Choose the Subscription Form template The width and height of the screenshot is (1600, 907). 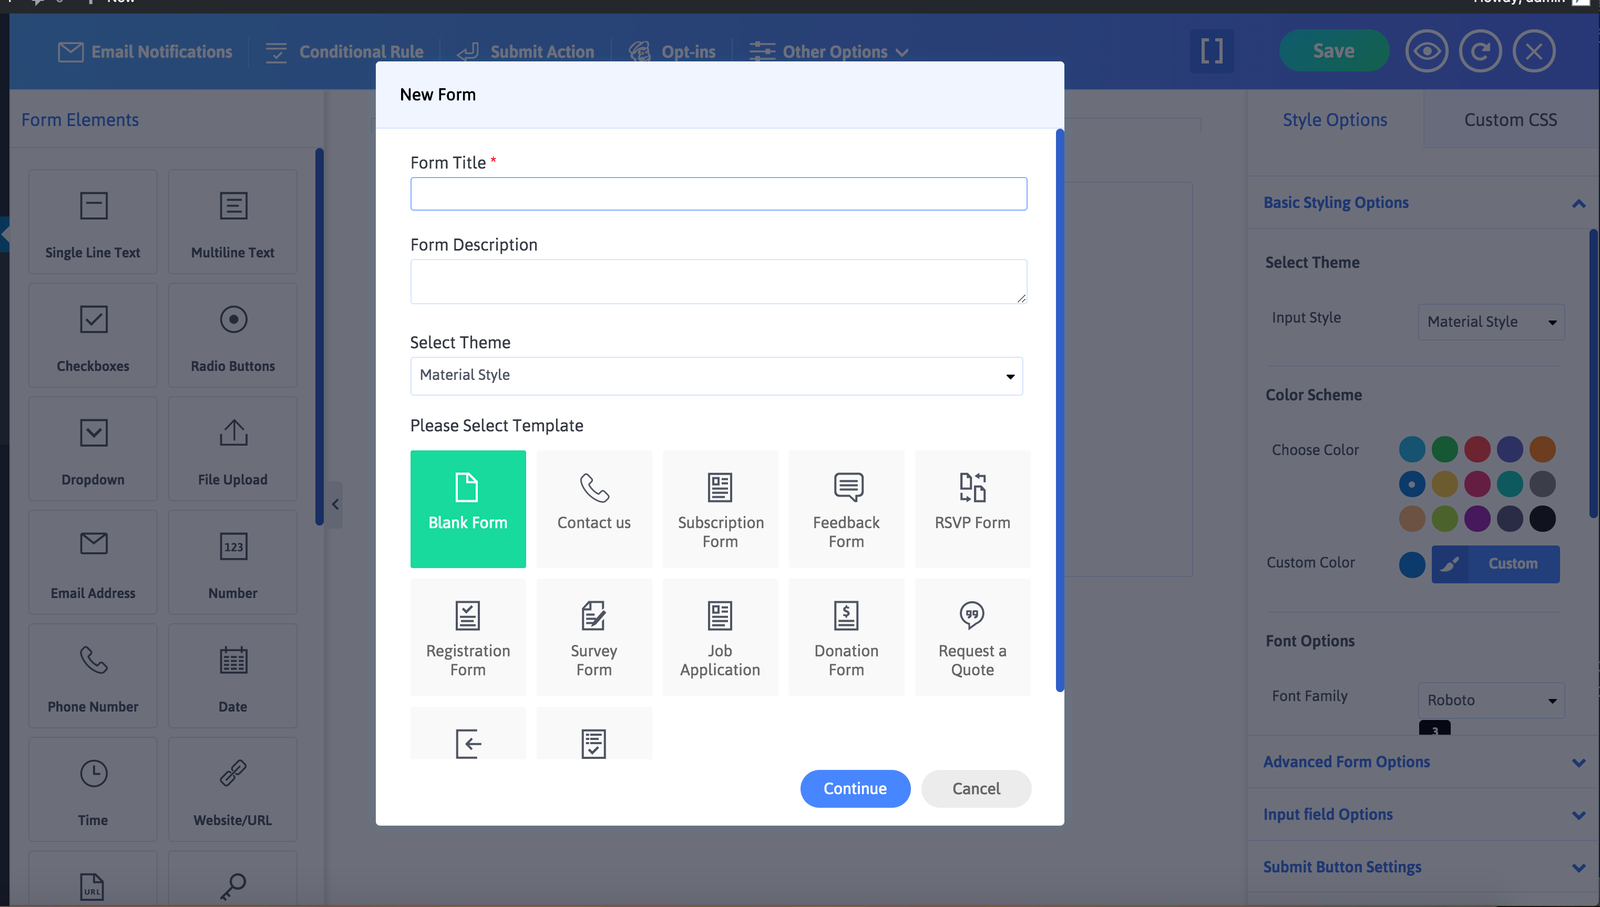[720, 508]
